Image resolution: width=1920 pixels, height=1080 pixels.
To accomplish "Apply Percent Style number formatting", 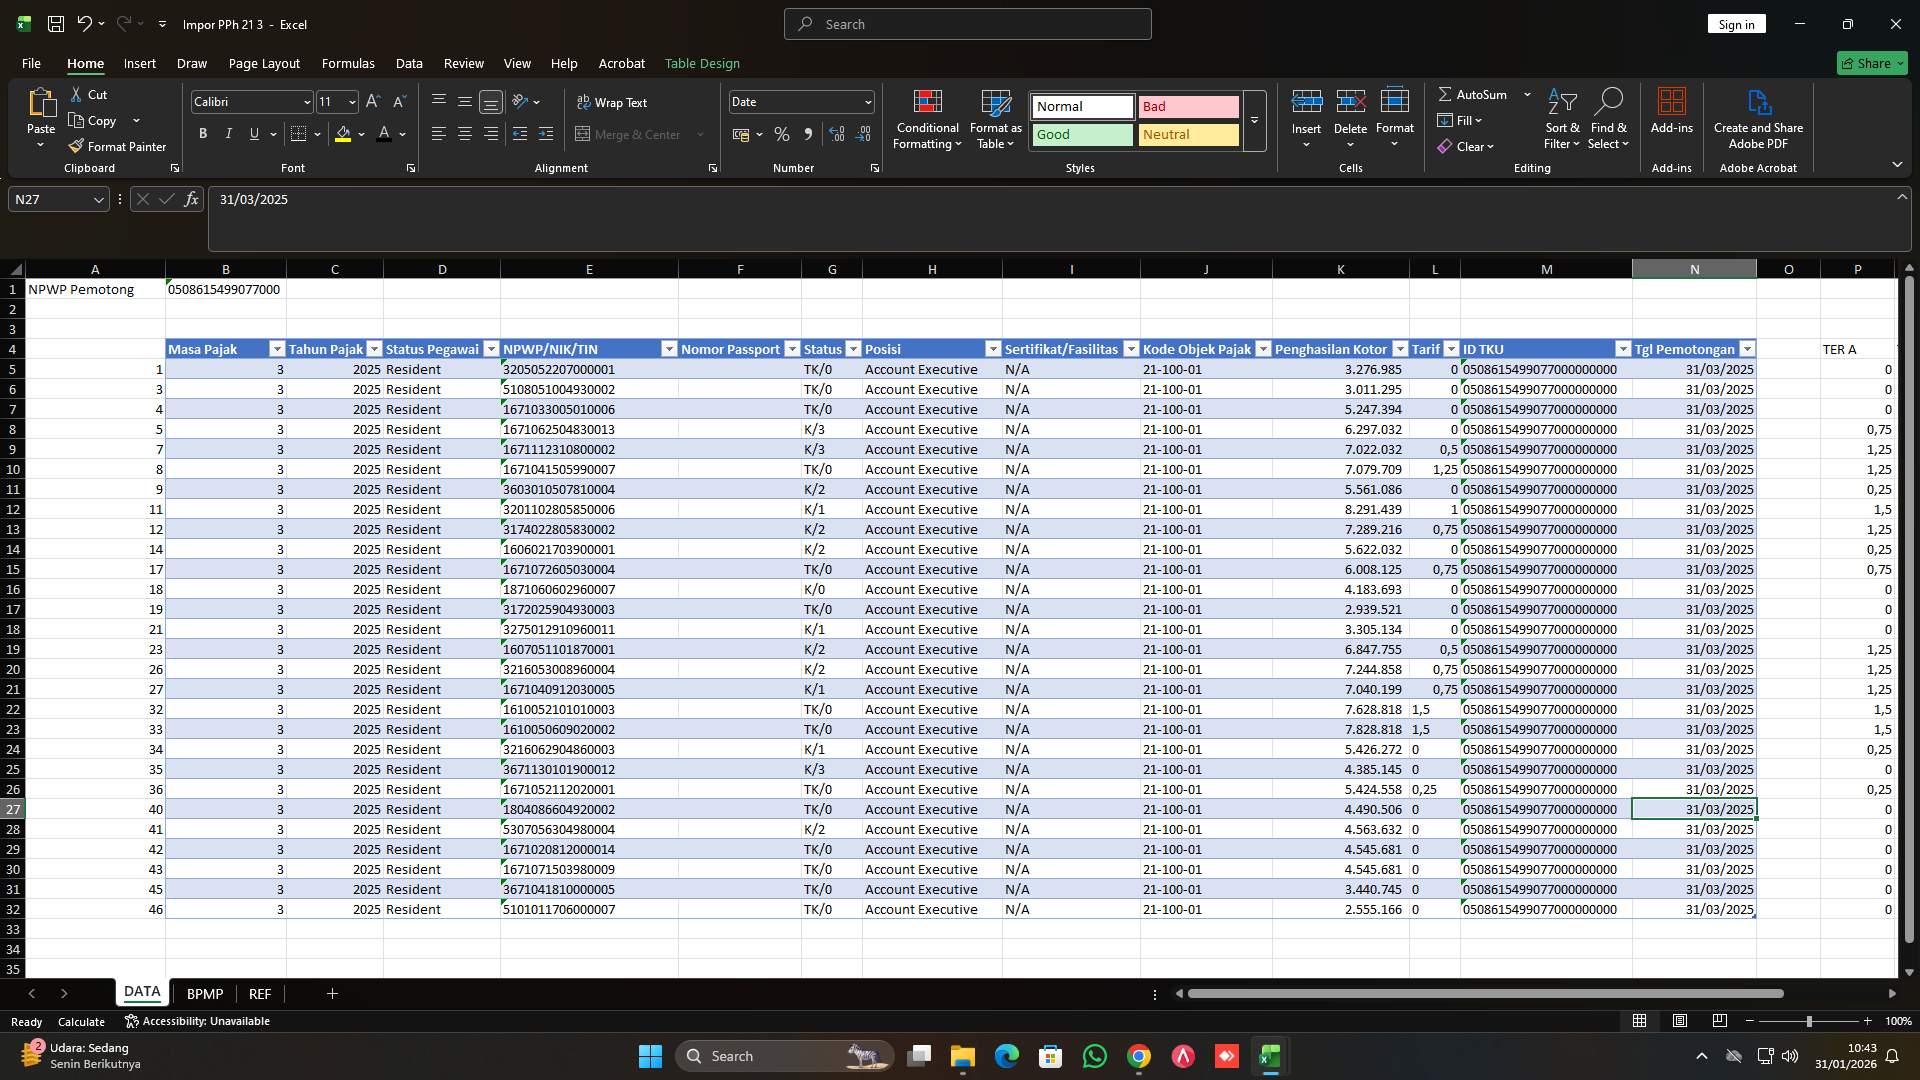I will [x=782, y=134].
